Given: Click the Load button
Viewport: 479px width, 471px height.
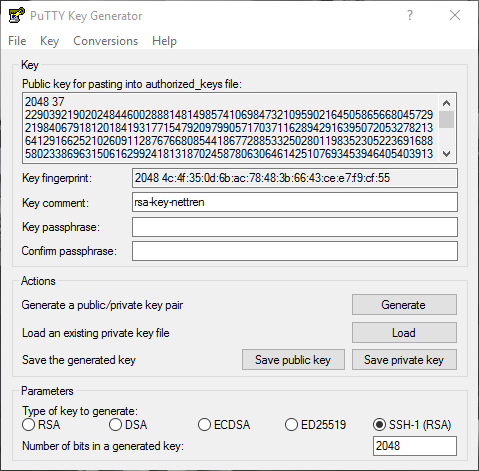Looking at the screenshot, I should [x=404, y=333].
